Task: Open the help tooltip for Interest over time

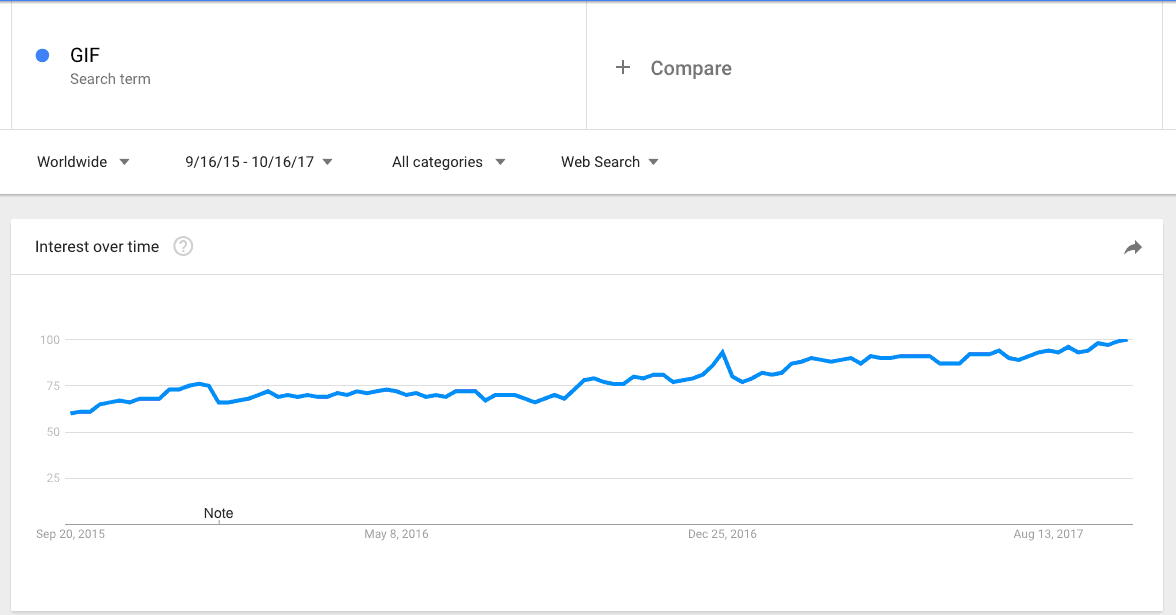Action: coord(183,246)
